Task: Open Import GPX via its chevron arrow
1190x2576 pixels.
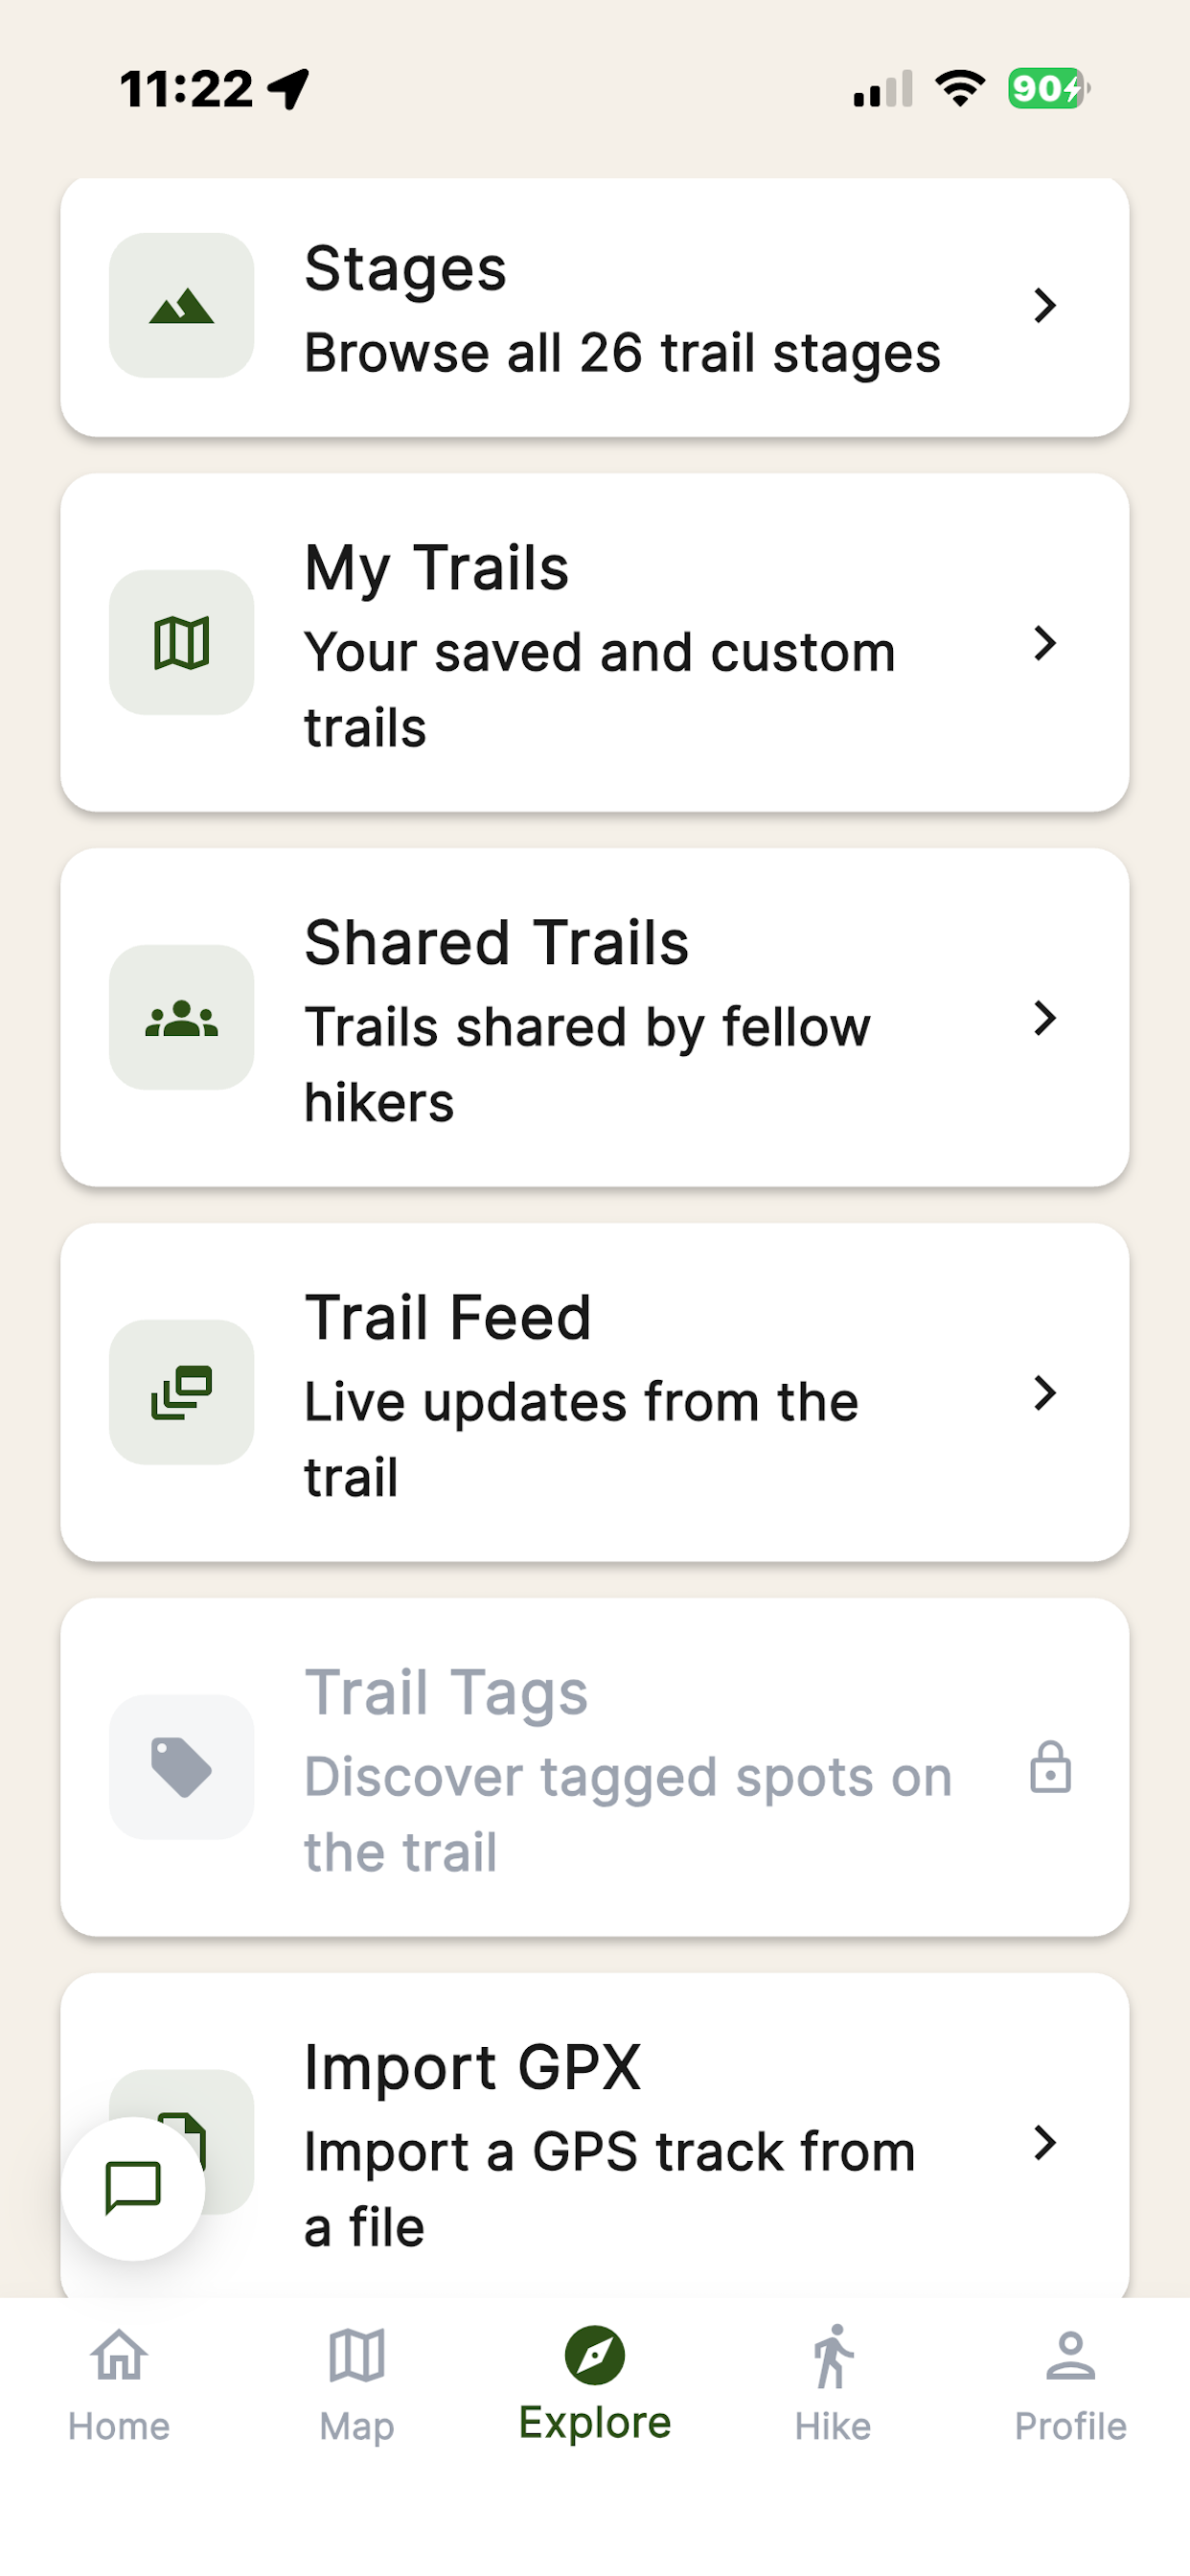Action: 1045,2143
